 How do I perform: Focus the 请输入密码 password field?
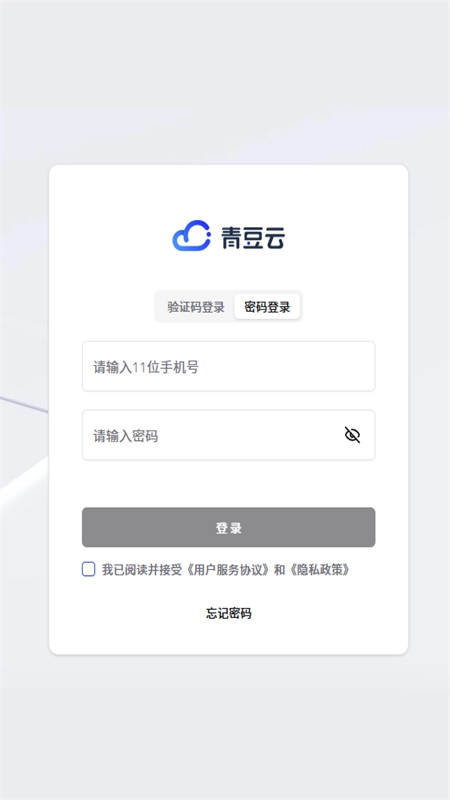point(229,435)
